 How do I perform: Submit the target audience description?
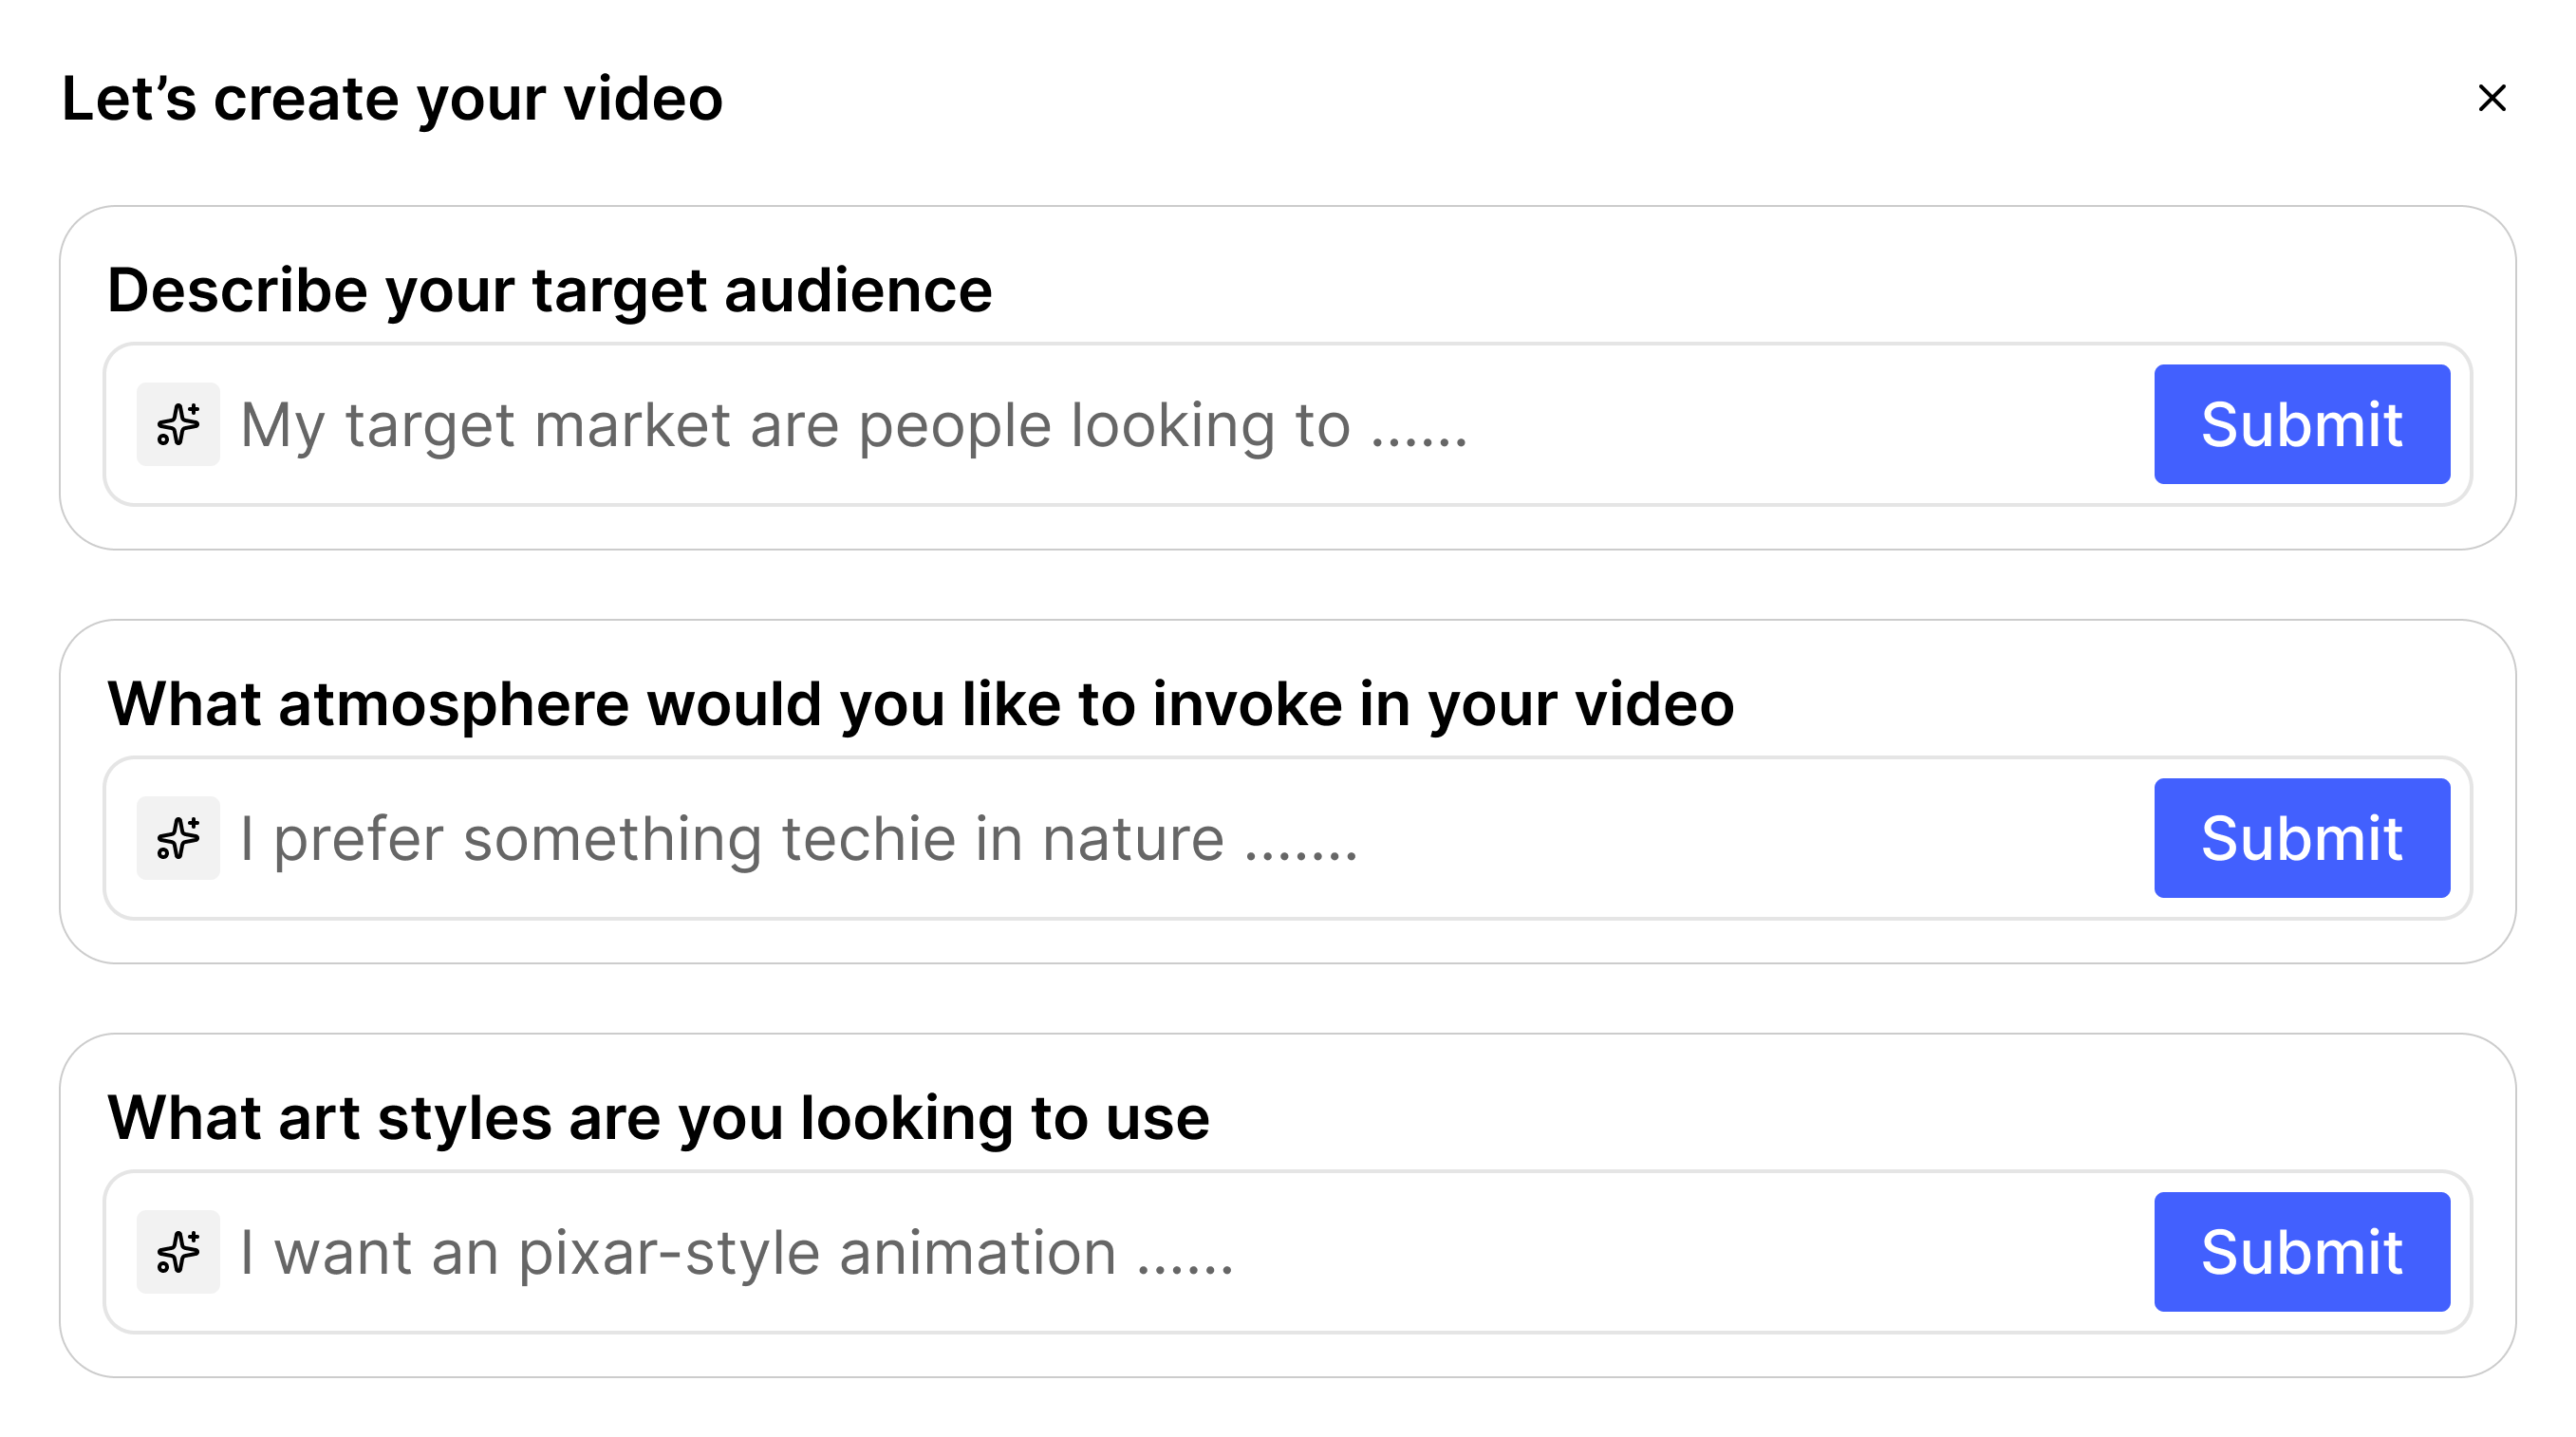pos(2301,424)
